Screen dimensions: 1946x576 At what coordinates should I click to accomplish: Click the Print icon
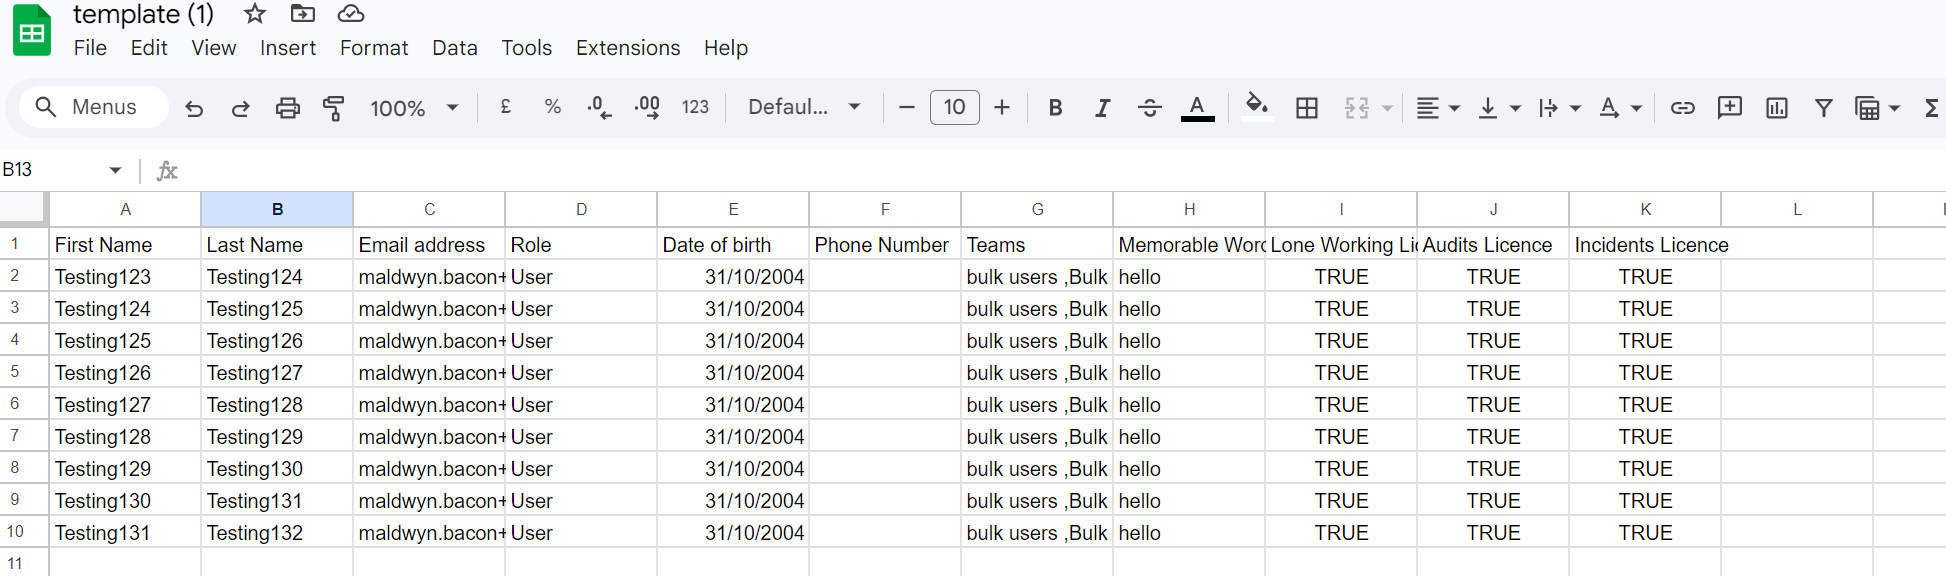(287, 108)
